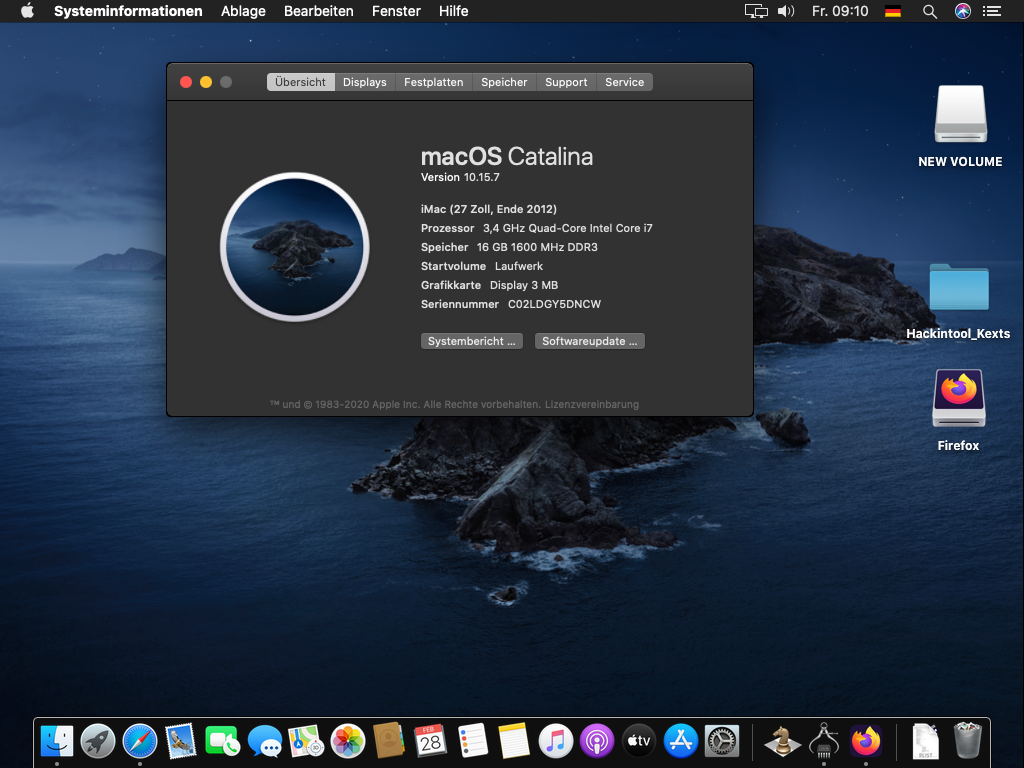Click the Siri icon in menu bar
The height and width of the screenshot is (768, 1024).
coord(962,11)
